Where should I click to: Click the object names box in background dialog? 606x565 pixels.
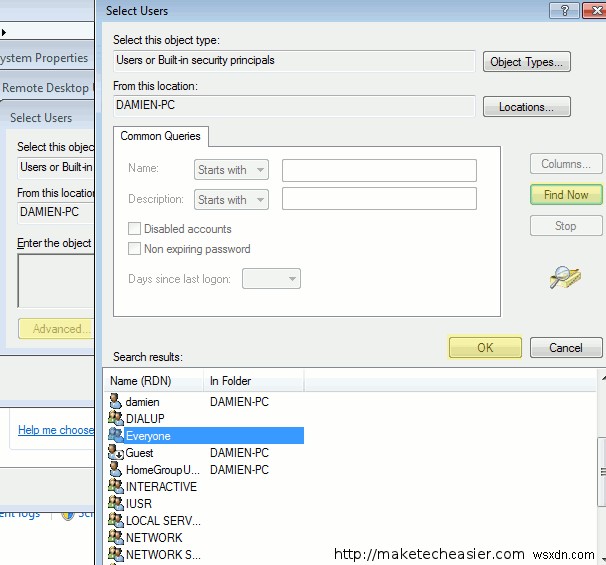(x=56, y=281)
